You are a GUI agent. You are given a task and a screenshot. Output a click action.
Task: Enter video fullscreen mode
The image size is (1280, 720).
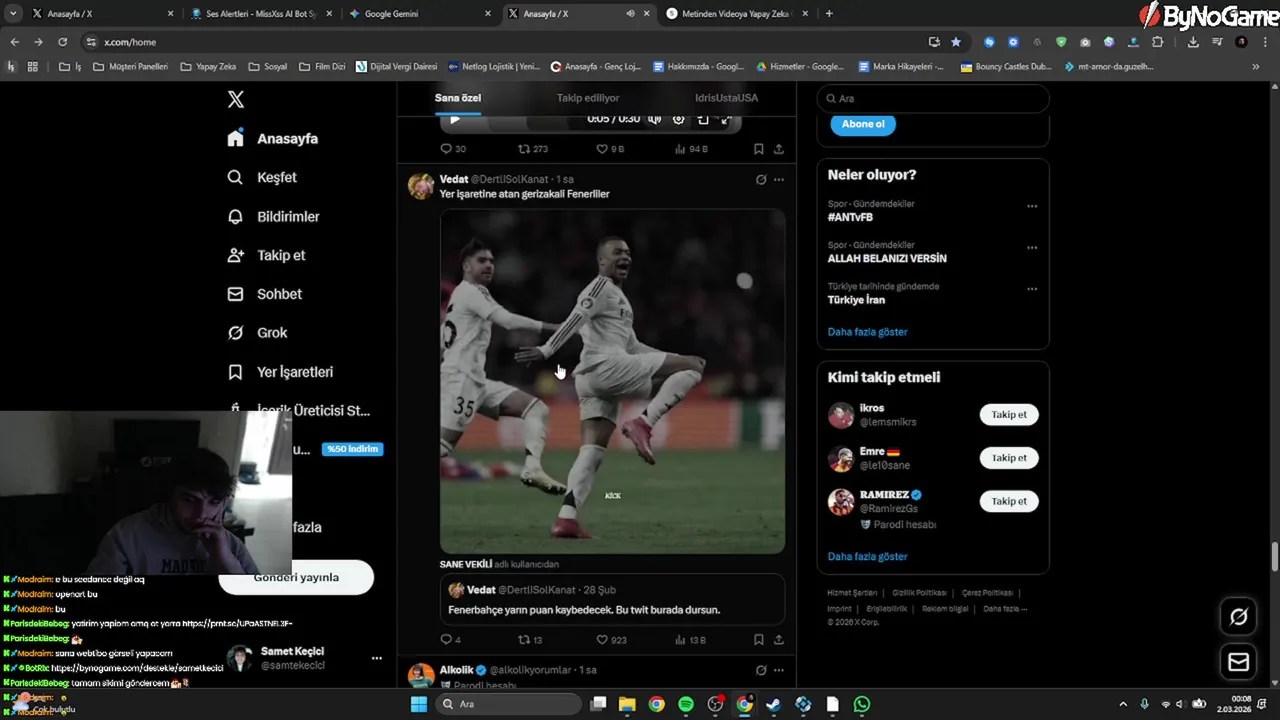pos(726,119)
